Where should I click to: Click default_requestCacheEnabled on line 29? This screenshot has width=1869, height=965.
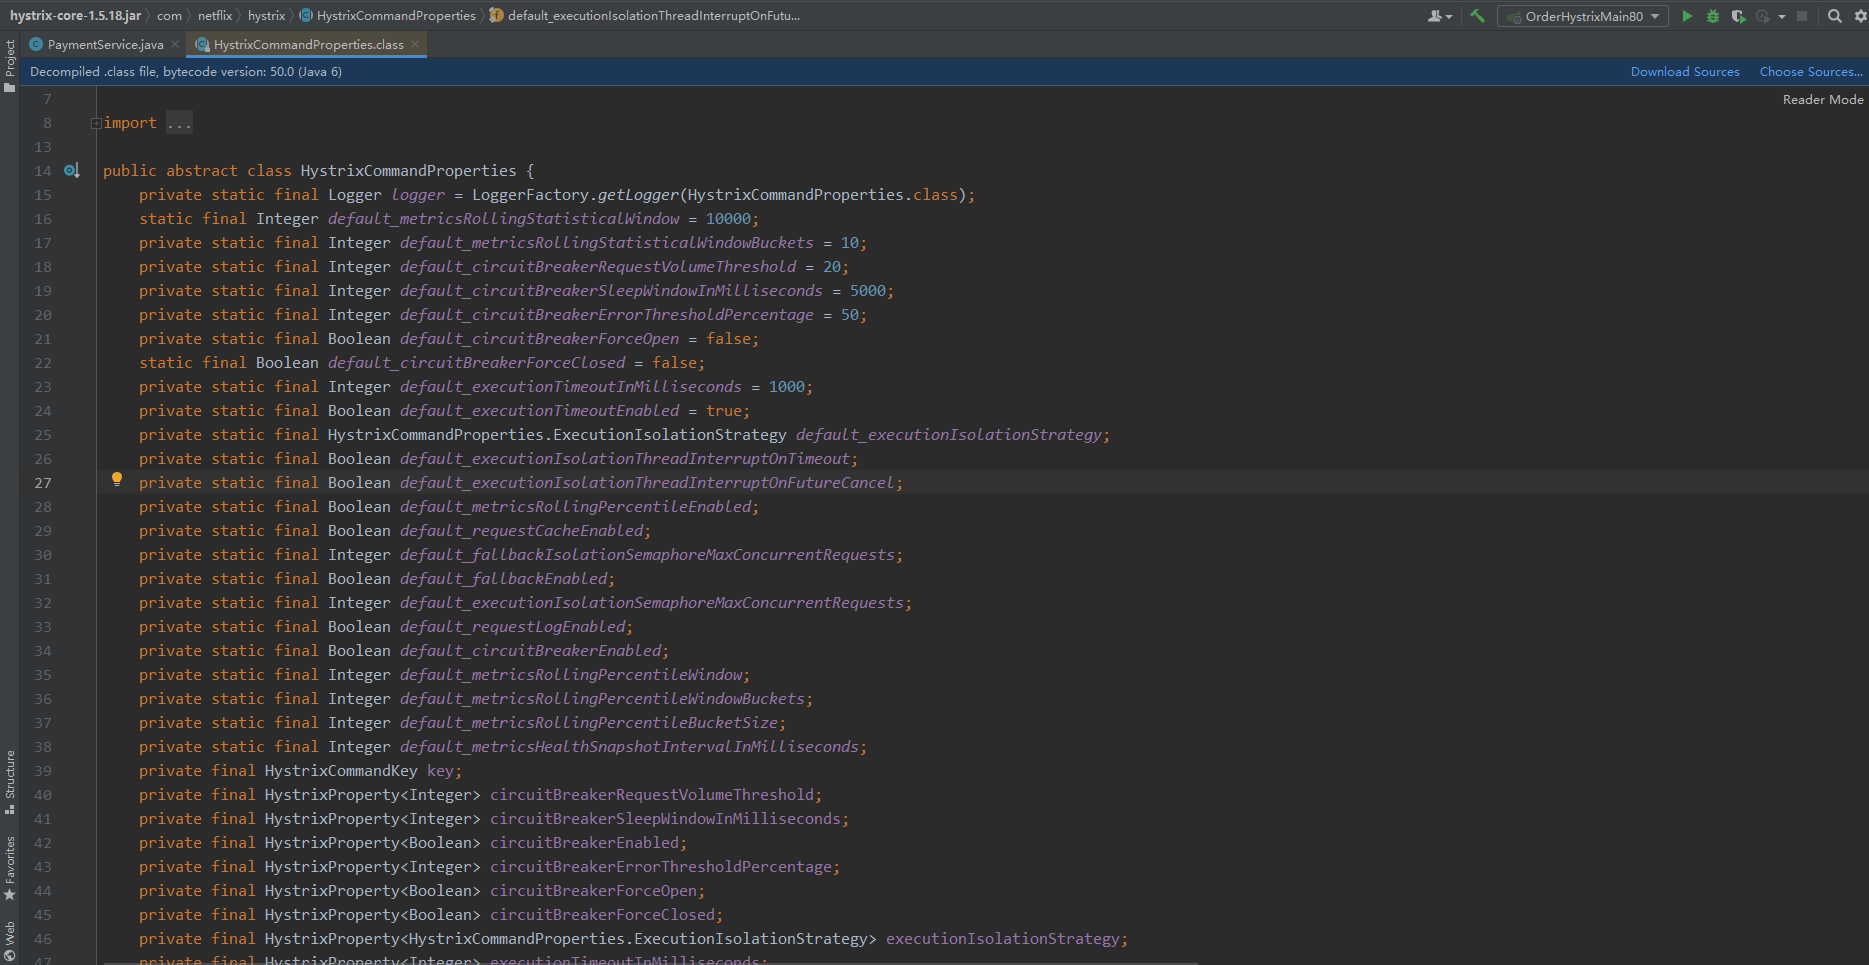522,531
